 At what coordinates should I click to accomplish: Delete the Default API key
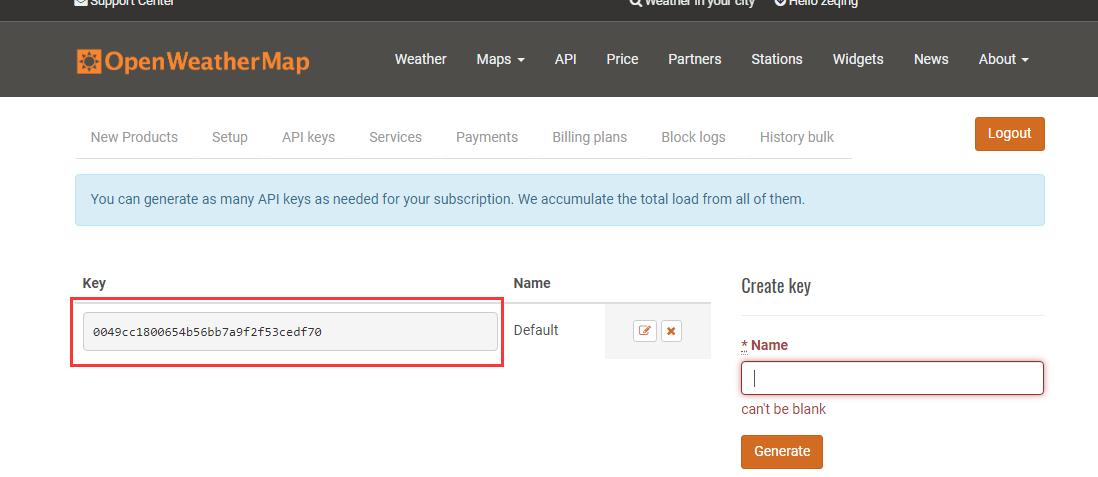671,331
